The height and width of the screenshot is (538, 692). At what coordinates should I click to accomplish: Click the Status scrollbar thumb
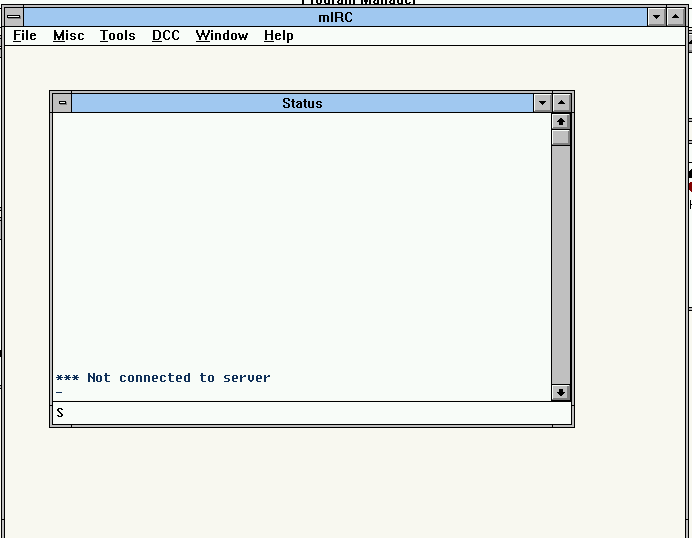click(x=561, y=137)
